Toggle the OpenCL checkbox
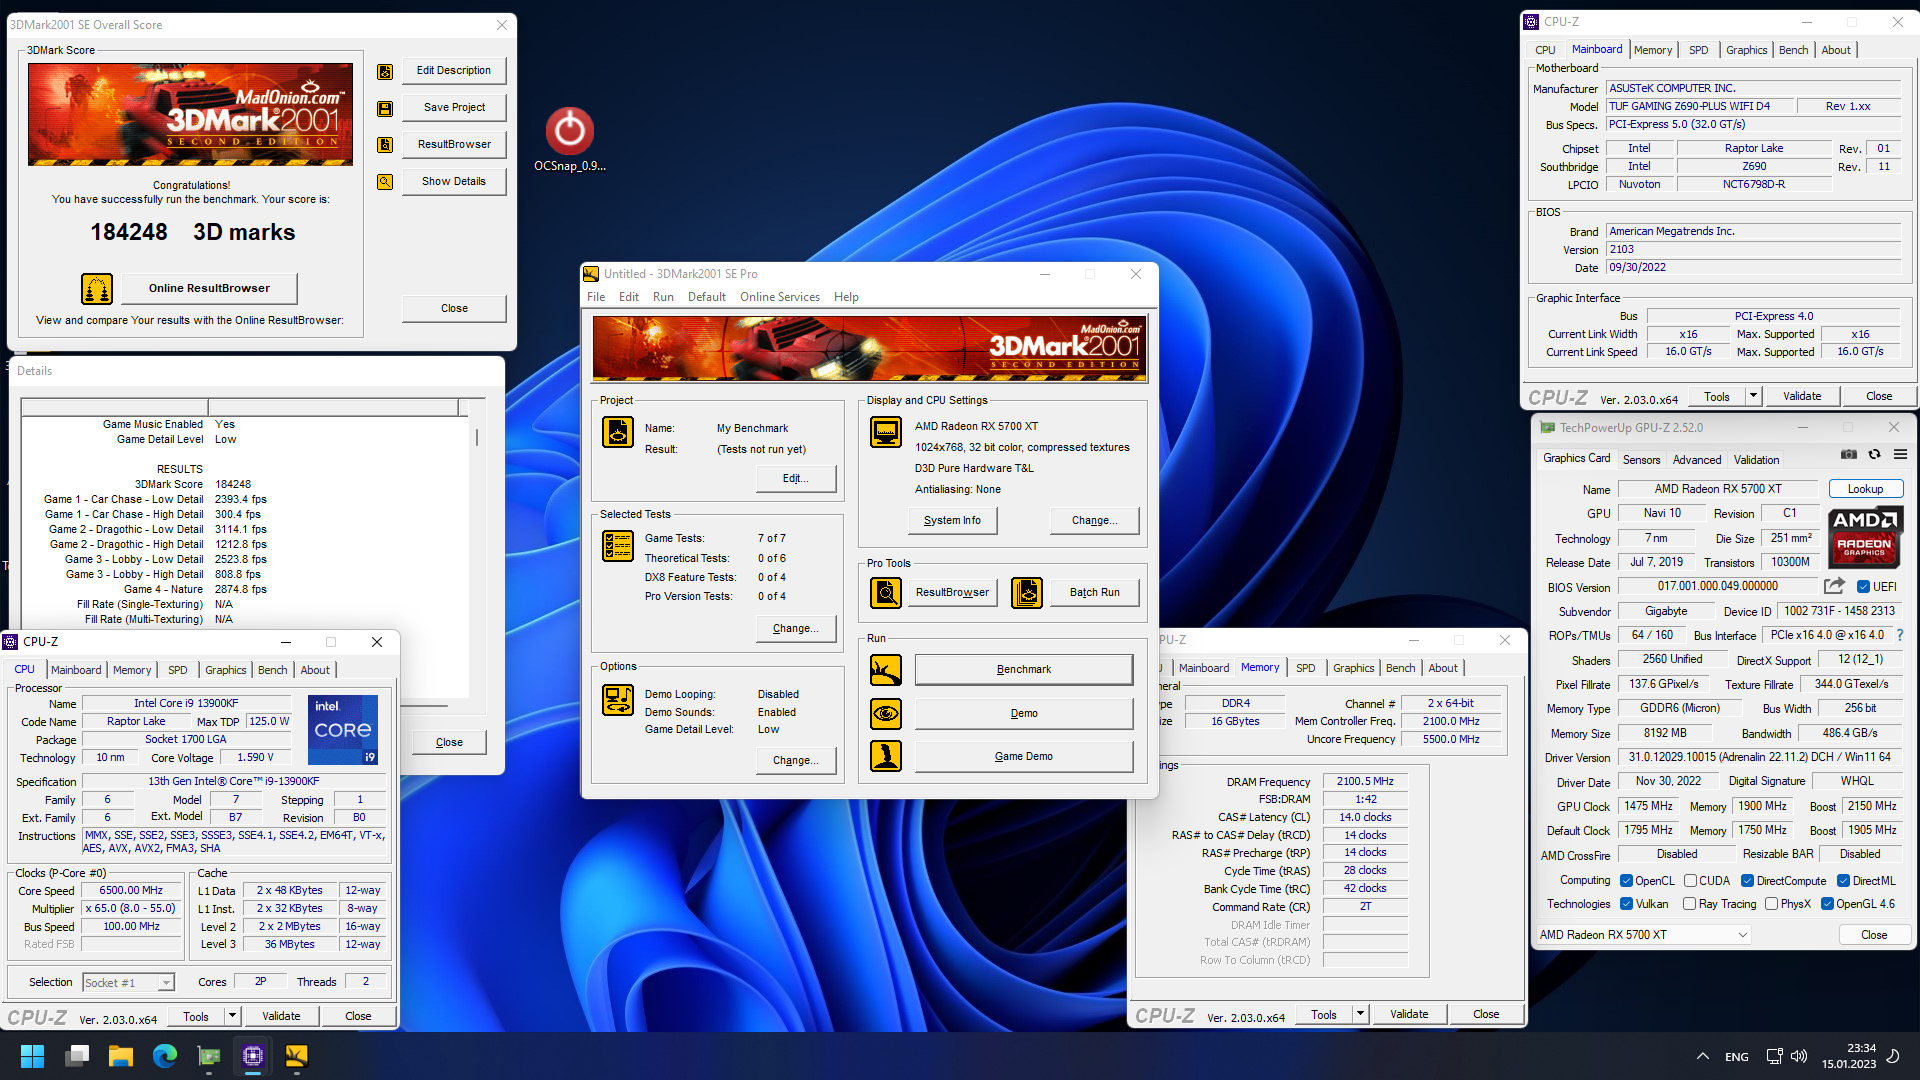This screenshot has width=1920, height=1080. (x=1627, y=881)
